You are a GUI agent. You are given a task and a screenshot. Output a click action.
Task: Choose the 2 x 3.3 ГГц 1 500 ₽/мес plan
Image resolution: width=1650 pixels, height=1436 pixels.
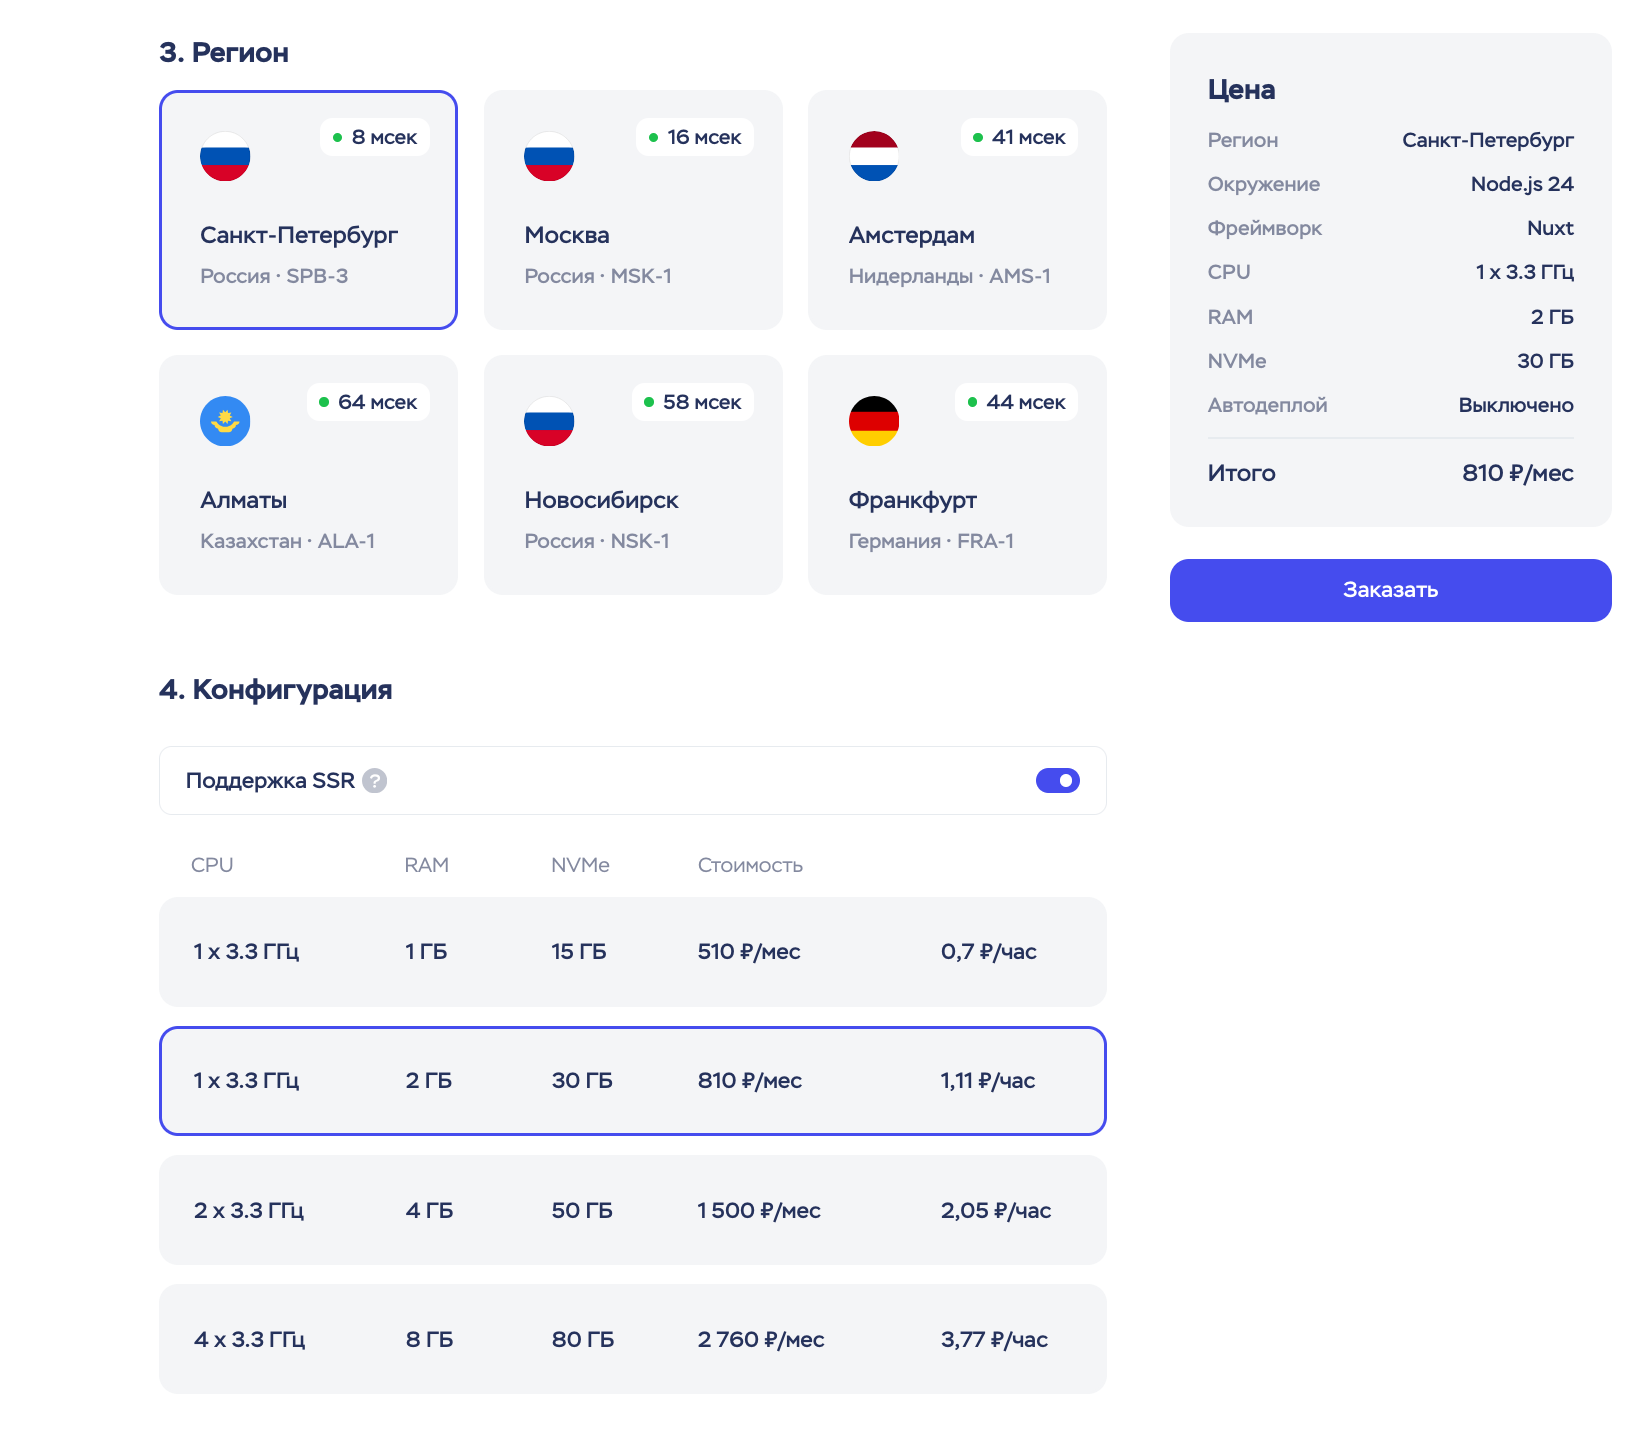click(x=632, y=1210)
